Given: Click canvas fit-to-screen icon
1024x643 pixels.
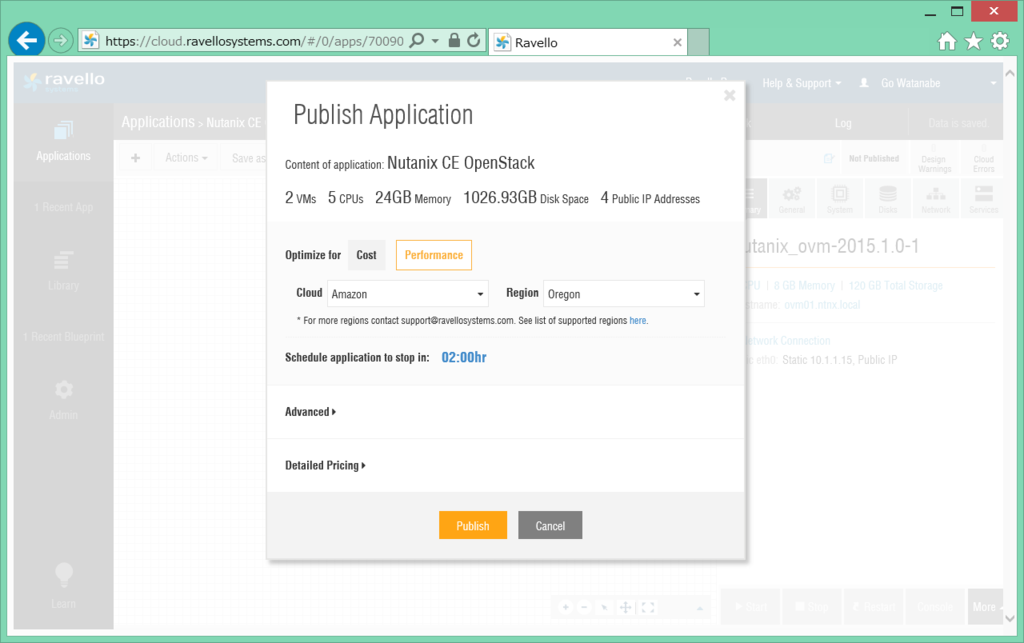Looking at the screenshot, I should [648, 607].
